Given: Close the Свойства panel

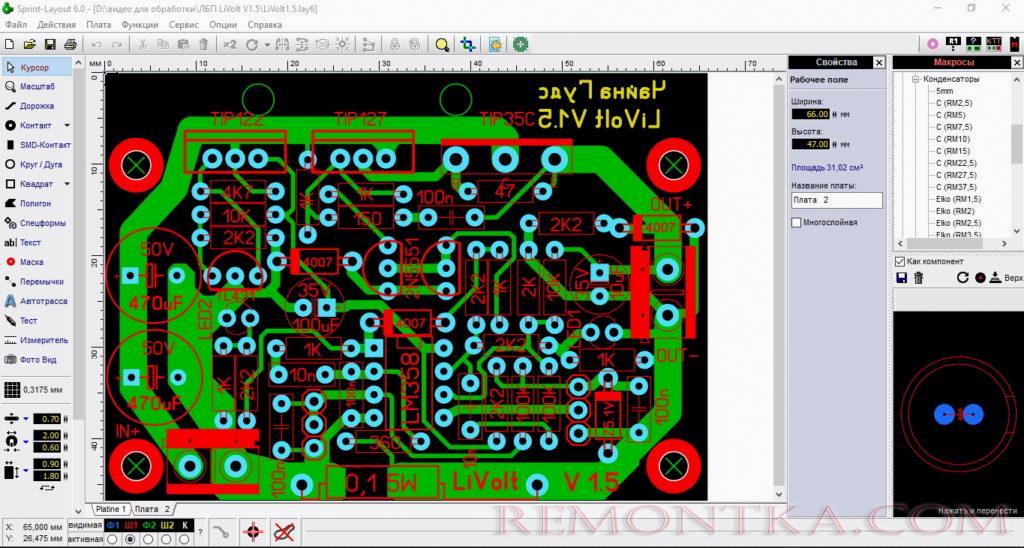Looking at the screenshot, I should point(879,62).
